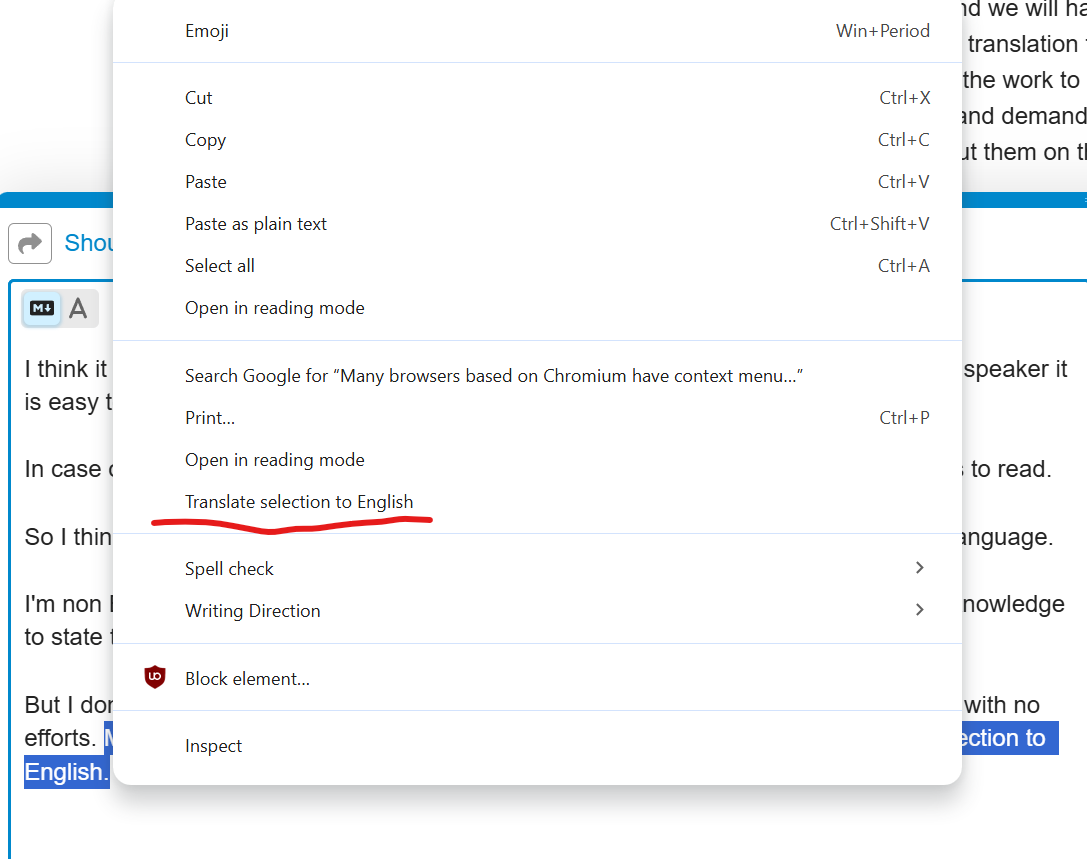Click the uBlock Origin shield icon
This screenshot has height=859, width=1087.
click(x=154, y=678)
